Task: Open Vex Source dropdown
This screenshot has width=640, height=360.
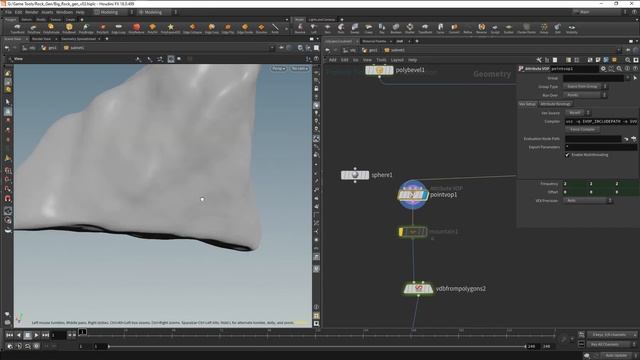Action: pyautogui.click(x=577, y=113)
